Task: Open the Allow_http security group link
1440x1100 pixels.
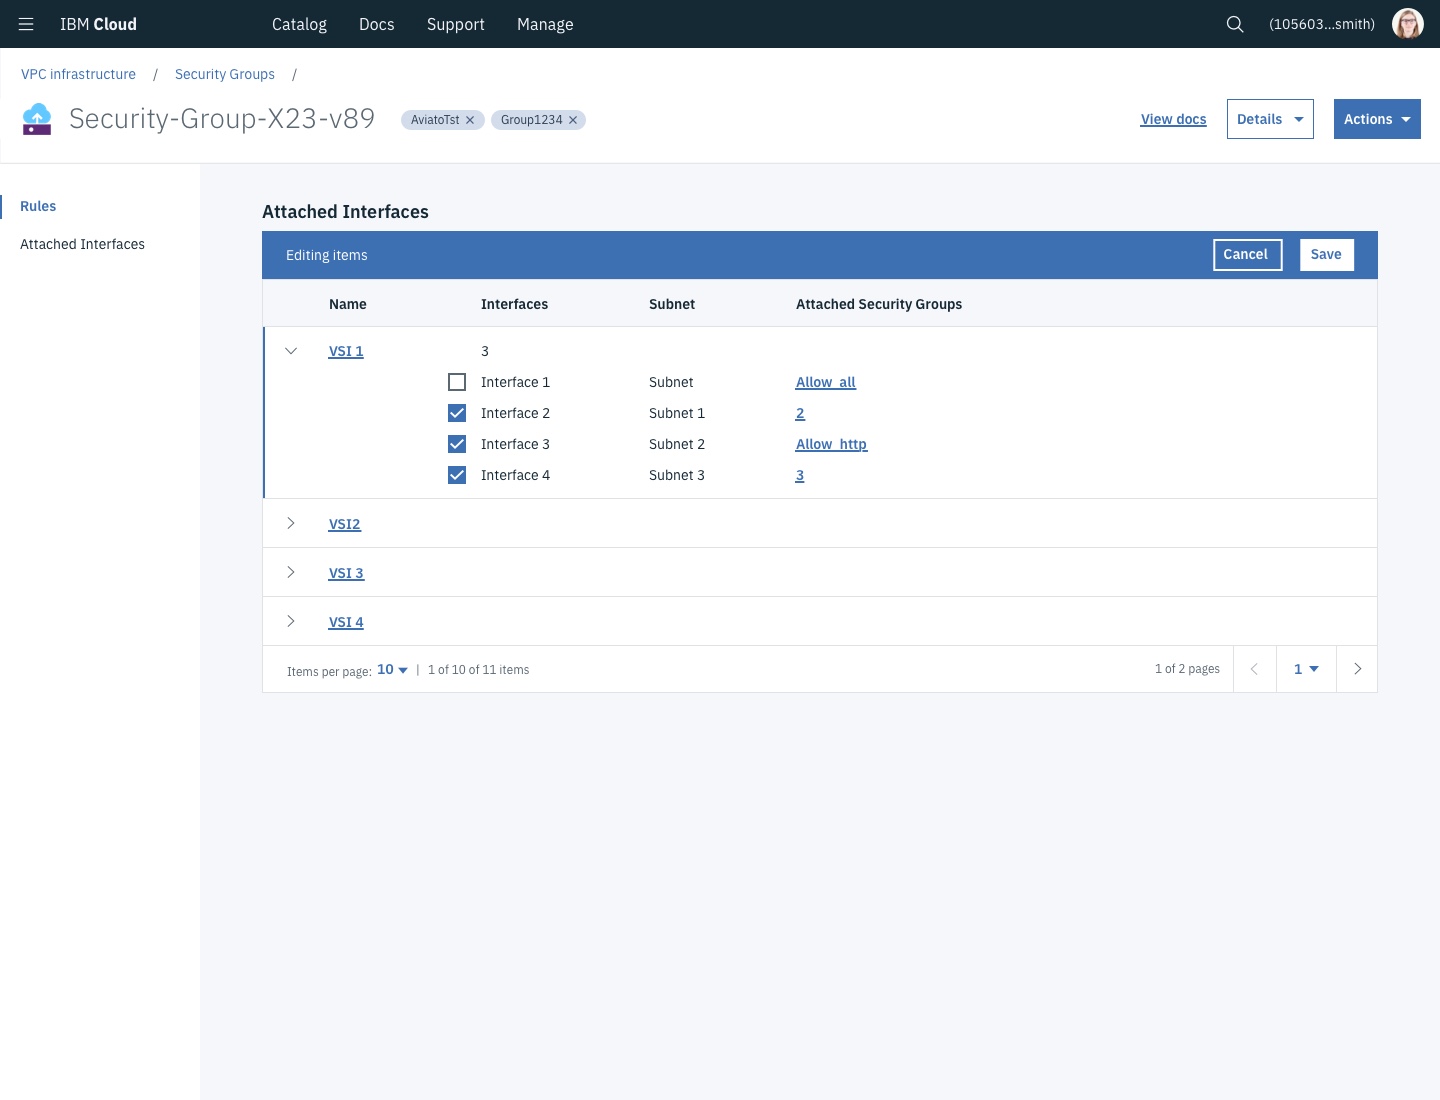Action: [x=831, y=444]
